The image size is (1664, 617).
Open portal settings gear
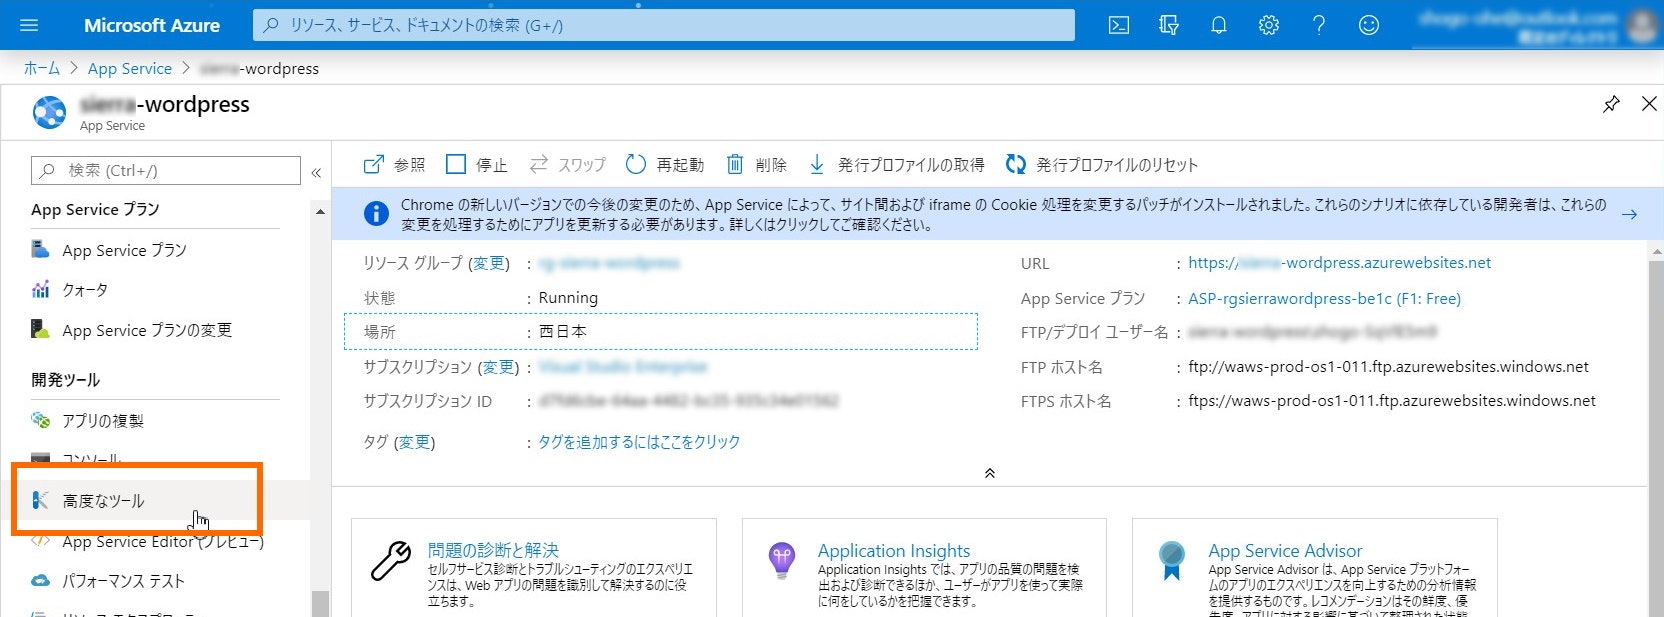[1269, 25]
